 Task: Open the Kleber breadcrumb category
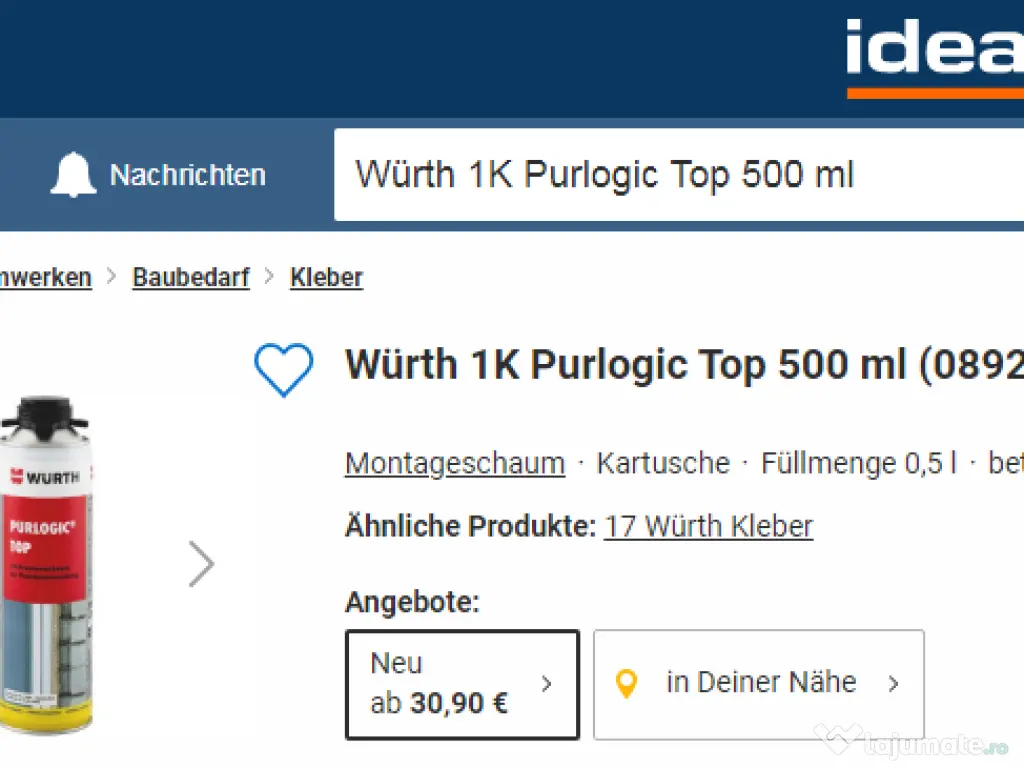tap(326, 277)
